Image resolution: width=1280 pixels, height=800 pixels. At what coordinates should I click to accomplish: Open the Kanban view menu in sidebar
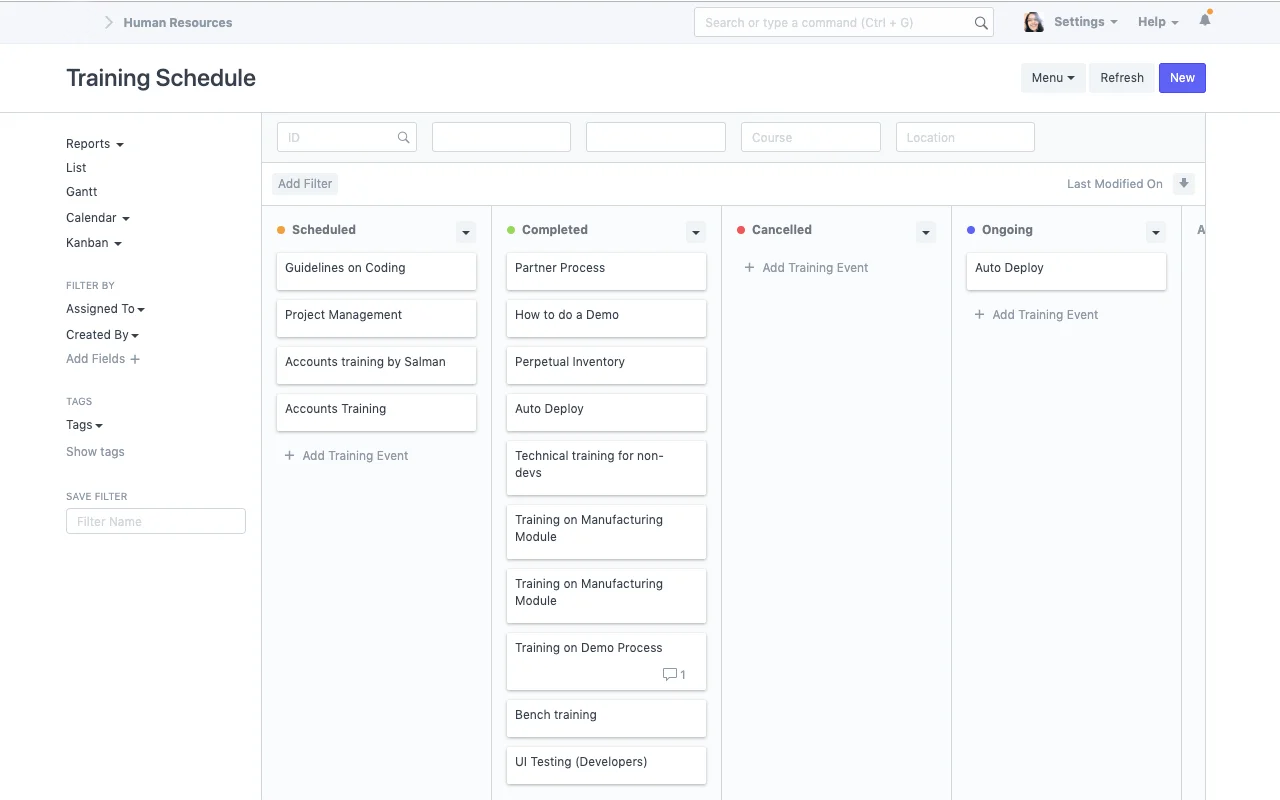(93, 243)
